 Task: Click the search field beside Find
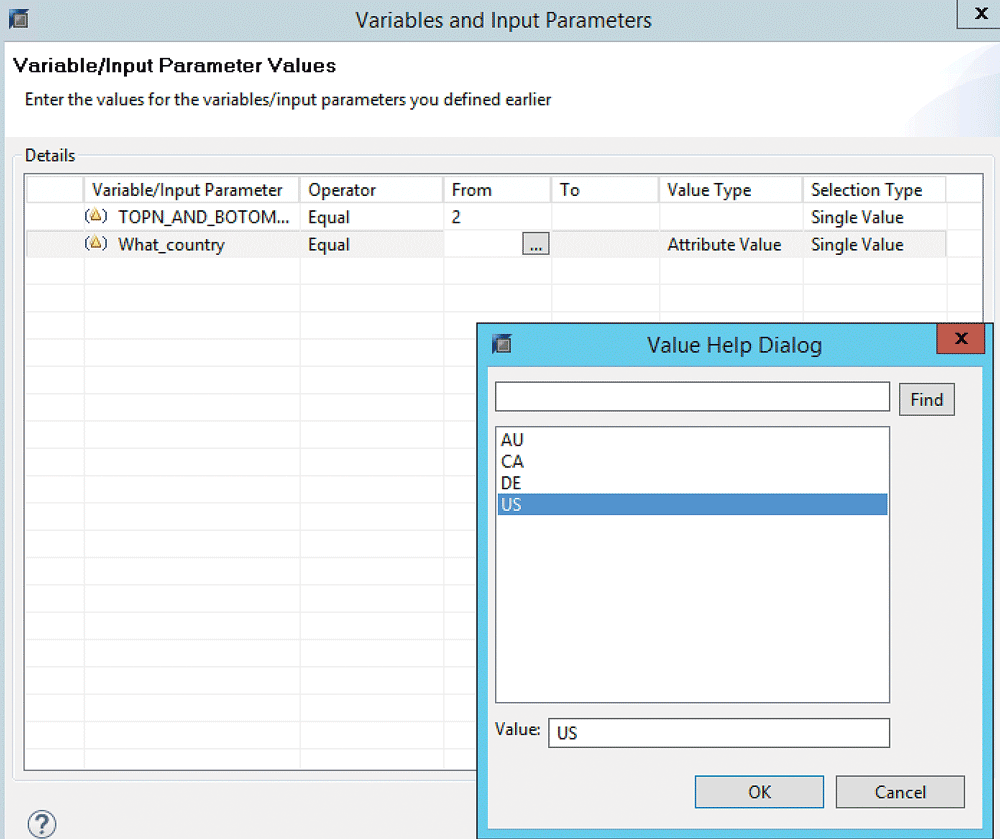692,396
